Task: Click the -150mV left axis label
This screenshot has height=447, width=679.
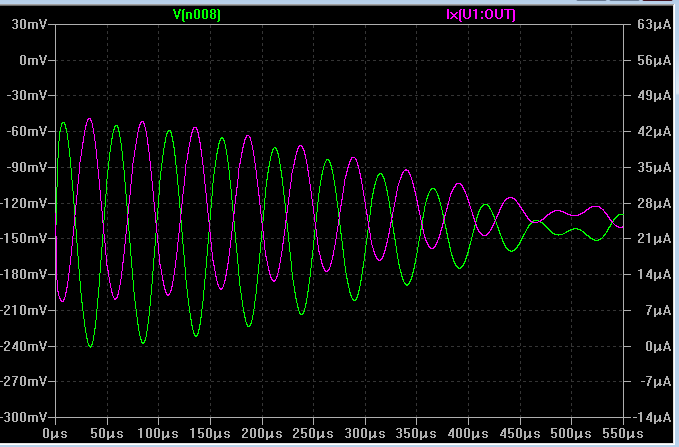Action: pos(23,238)
